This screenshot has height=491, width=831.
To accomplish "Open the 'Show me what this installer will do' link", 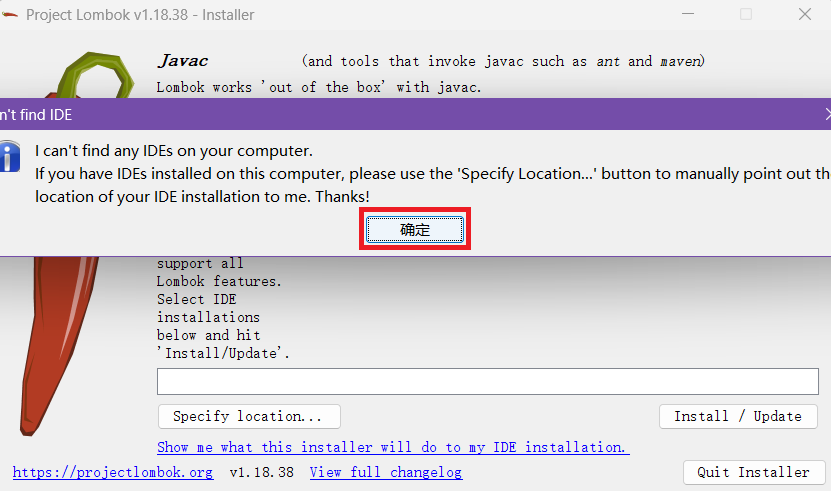I will (x=393, y=447).
